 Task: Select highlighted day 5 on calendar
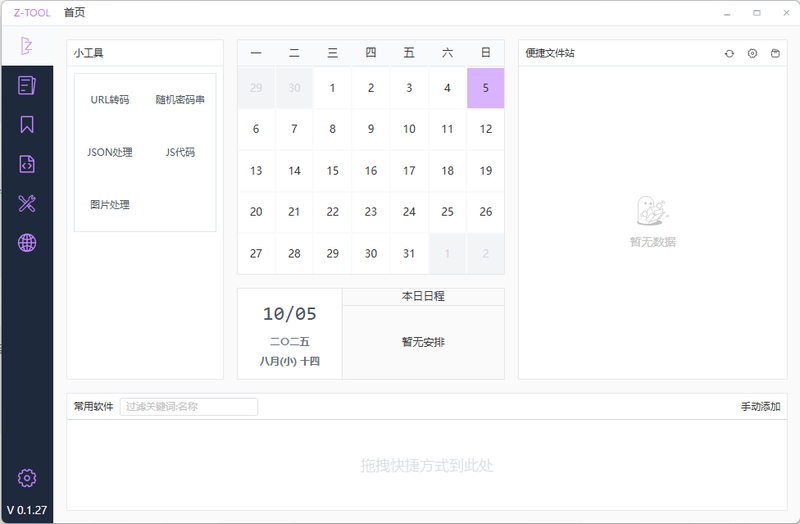485,88
